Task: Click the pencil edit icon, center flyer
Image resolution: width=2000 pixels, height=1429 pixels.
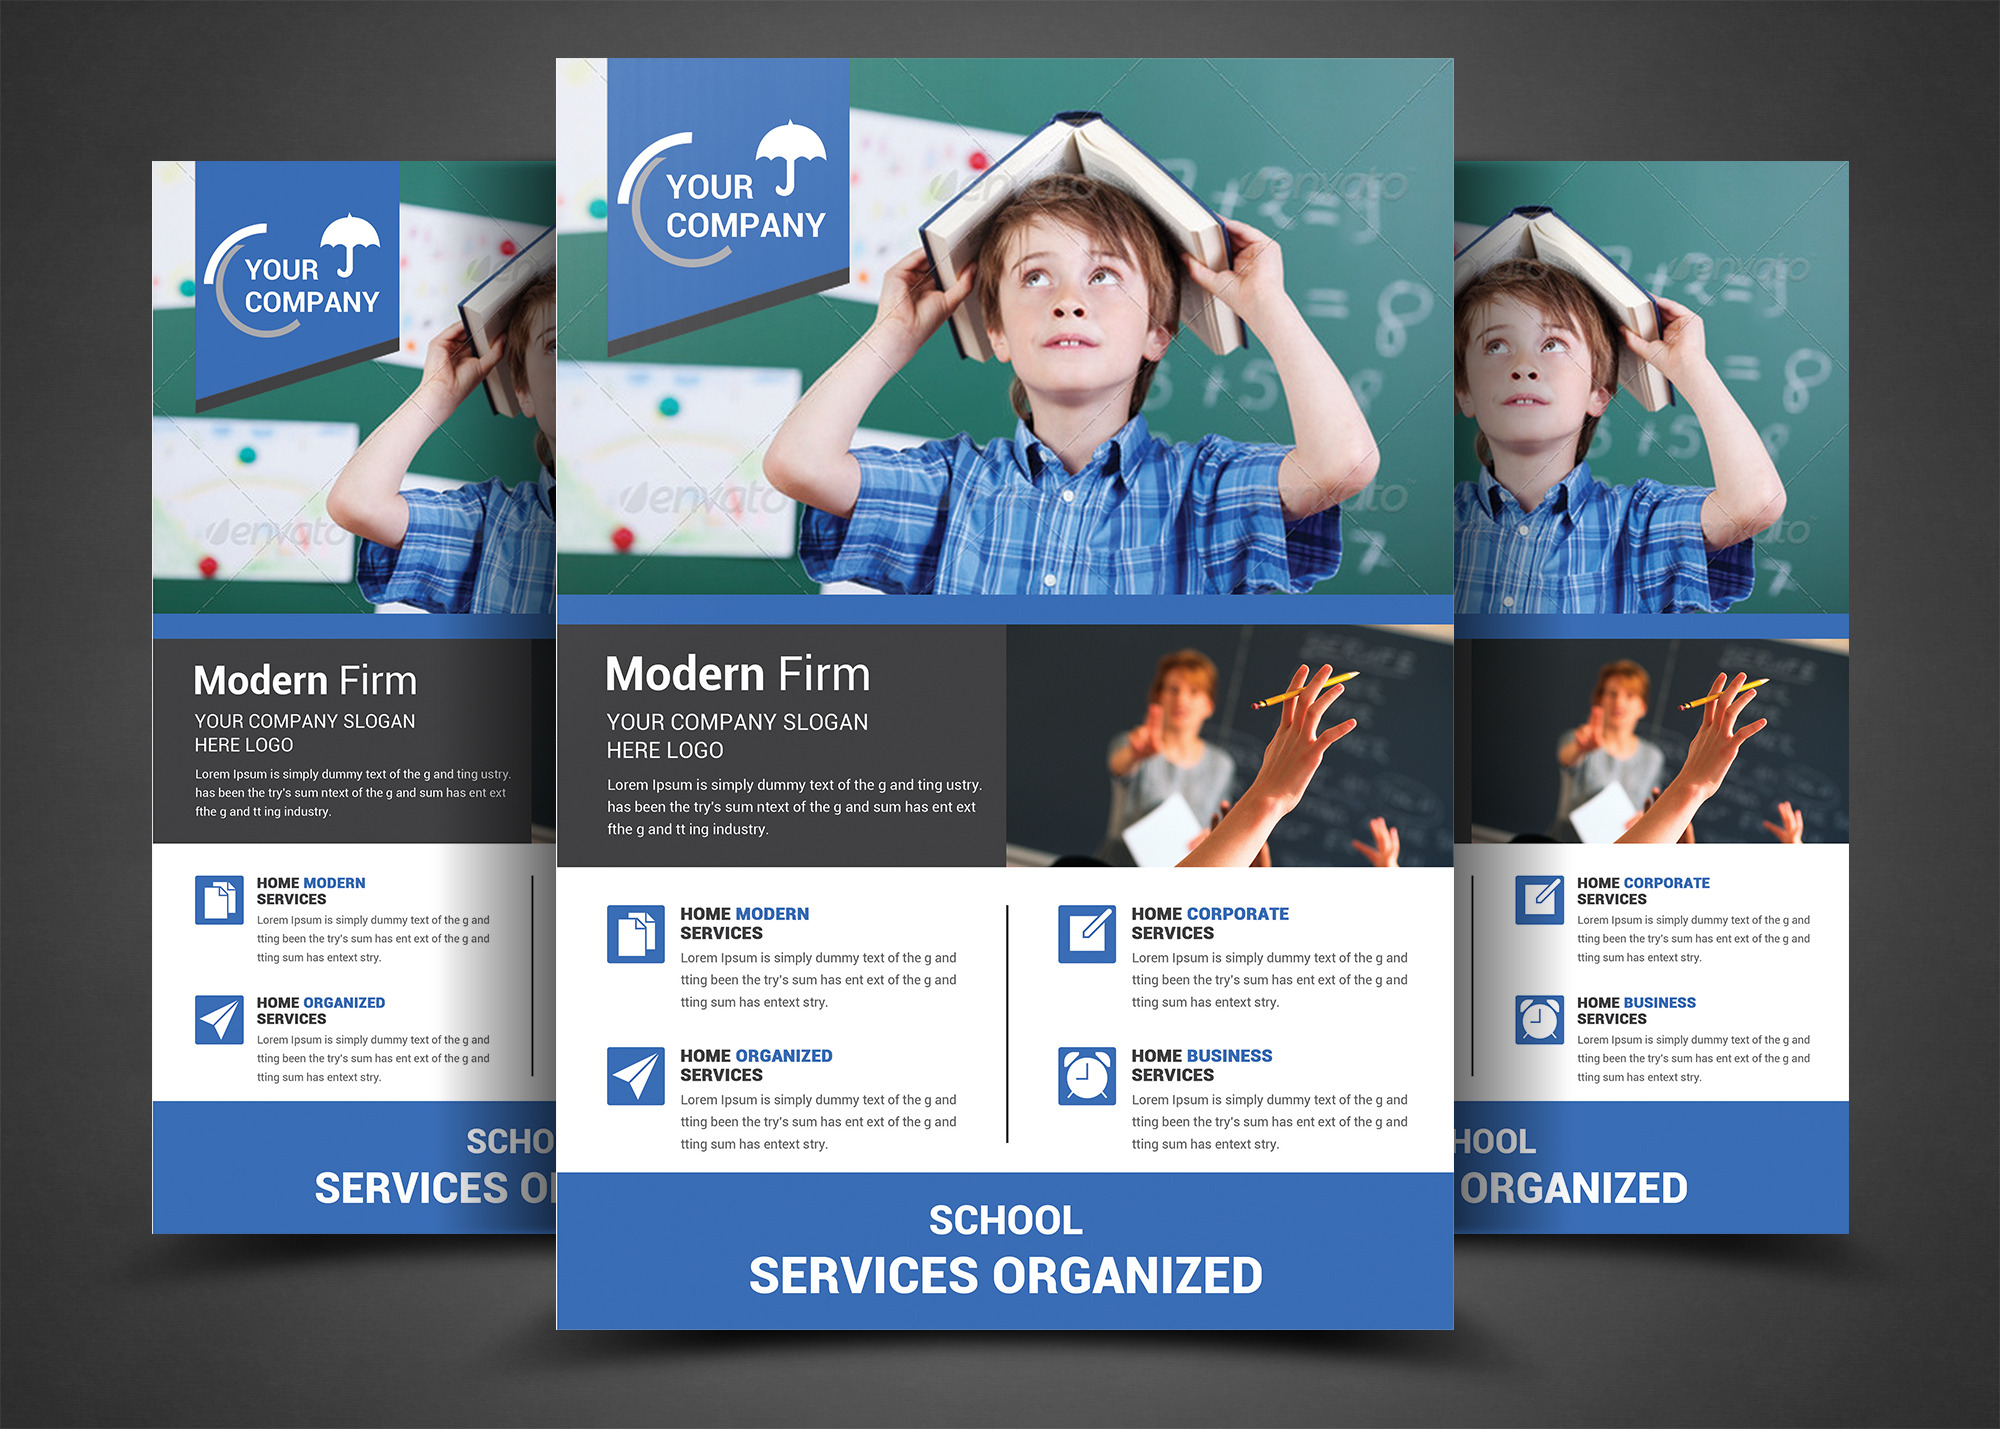Action: click(x=1087, y=934)
